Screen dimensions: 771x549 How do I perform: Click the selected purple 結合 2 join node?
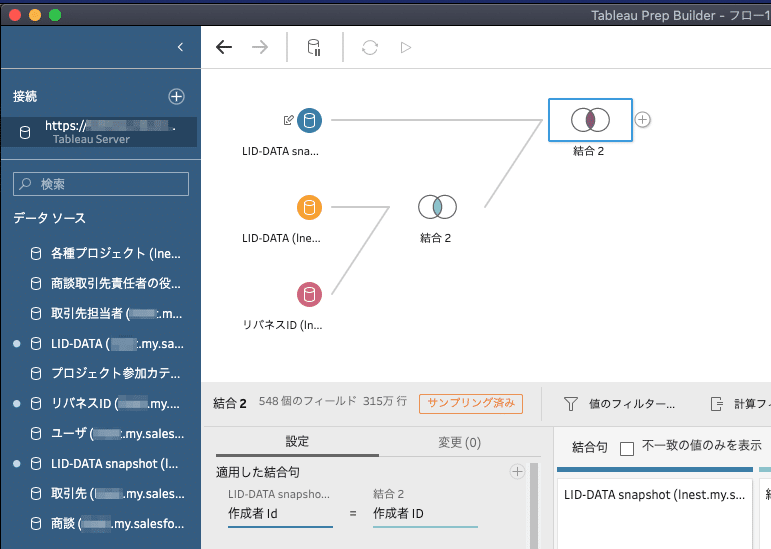click(590, 120)
